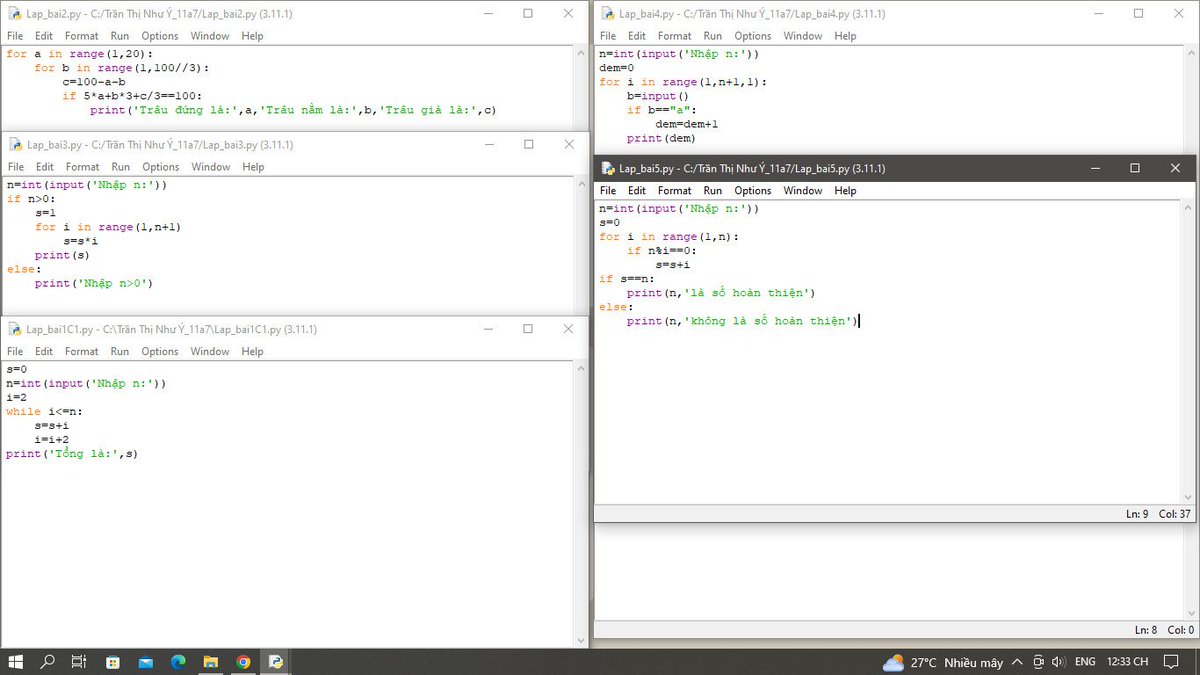Select the Python IDLE taskbar icon
Screen dimensions: 1200x675
pos(276,662)
